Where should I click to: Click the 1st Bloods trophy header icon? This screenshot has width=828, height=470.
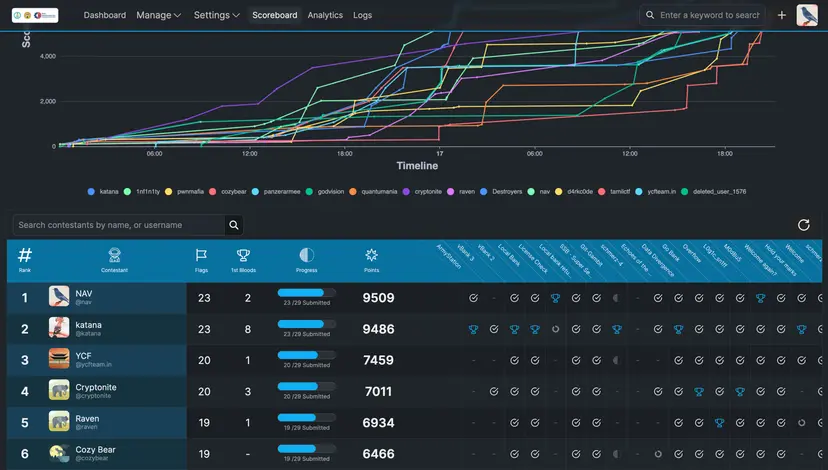(x=243, y=256)
